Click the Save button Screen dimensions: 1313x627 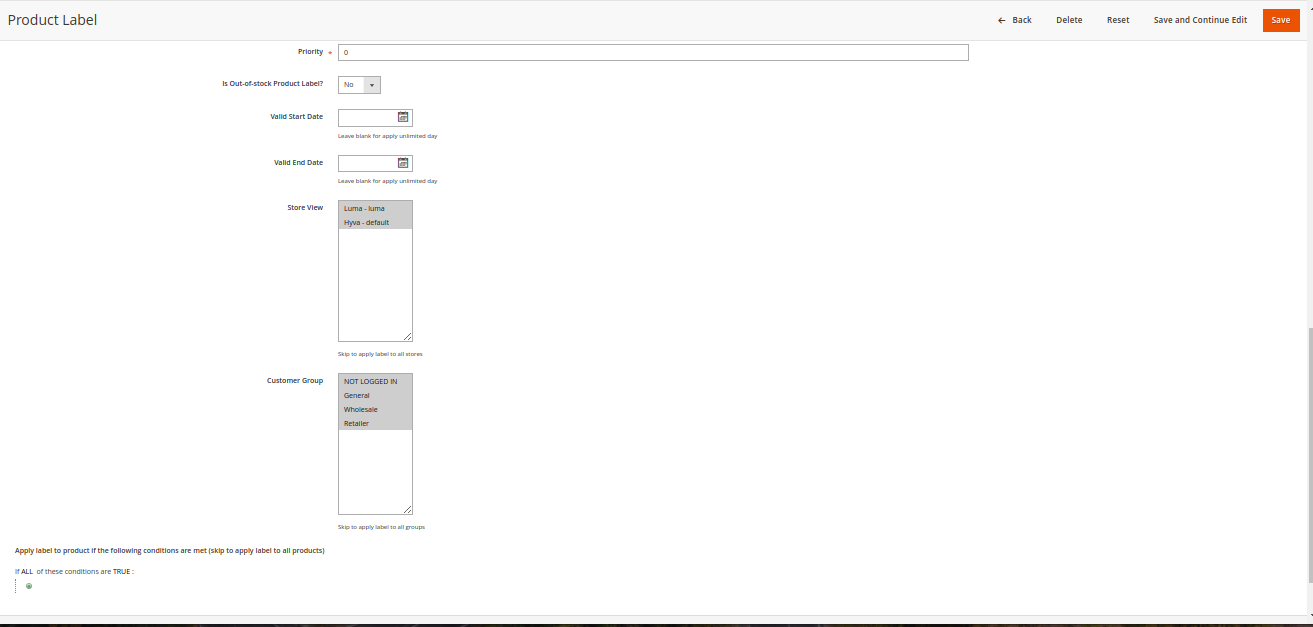pyautogui.click(x=1281, y=20)
